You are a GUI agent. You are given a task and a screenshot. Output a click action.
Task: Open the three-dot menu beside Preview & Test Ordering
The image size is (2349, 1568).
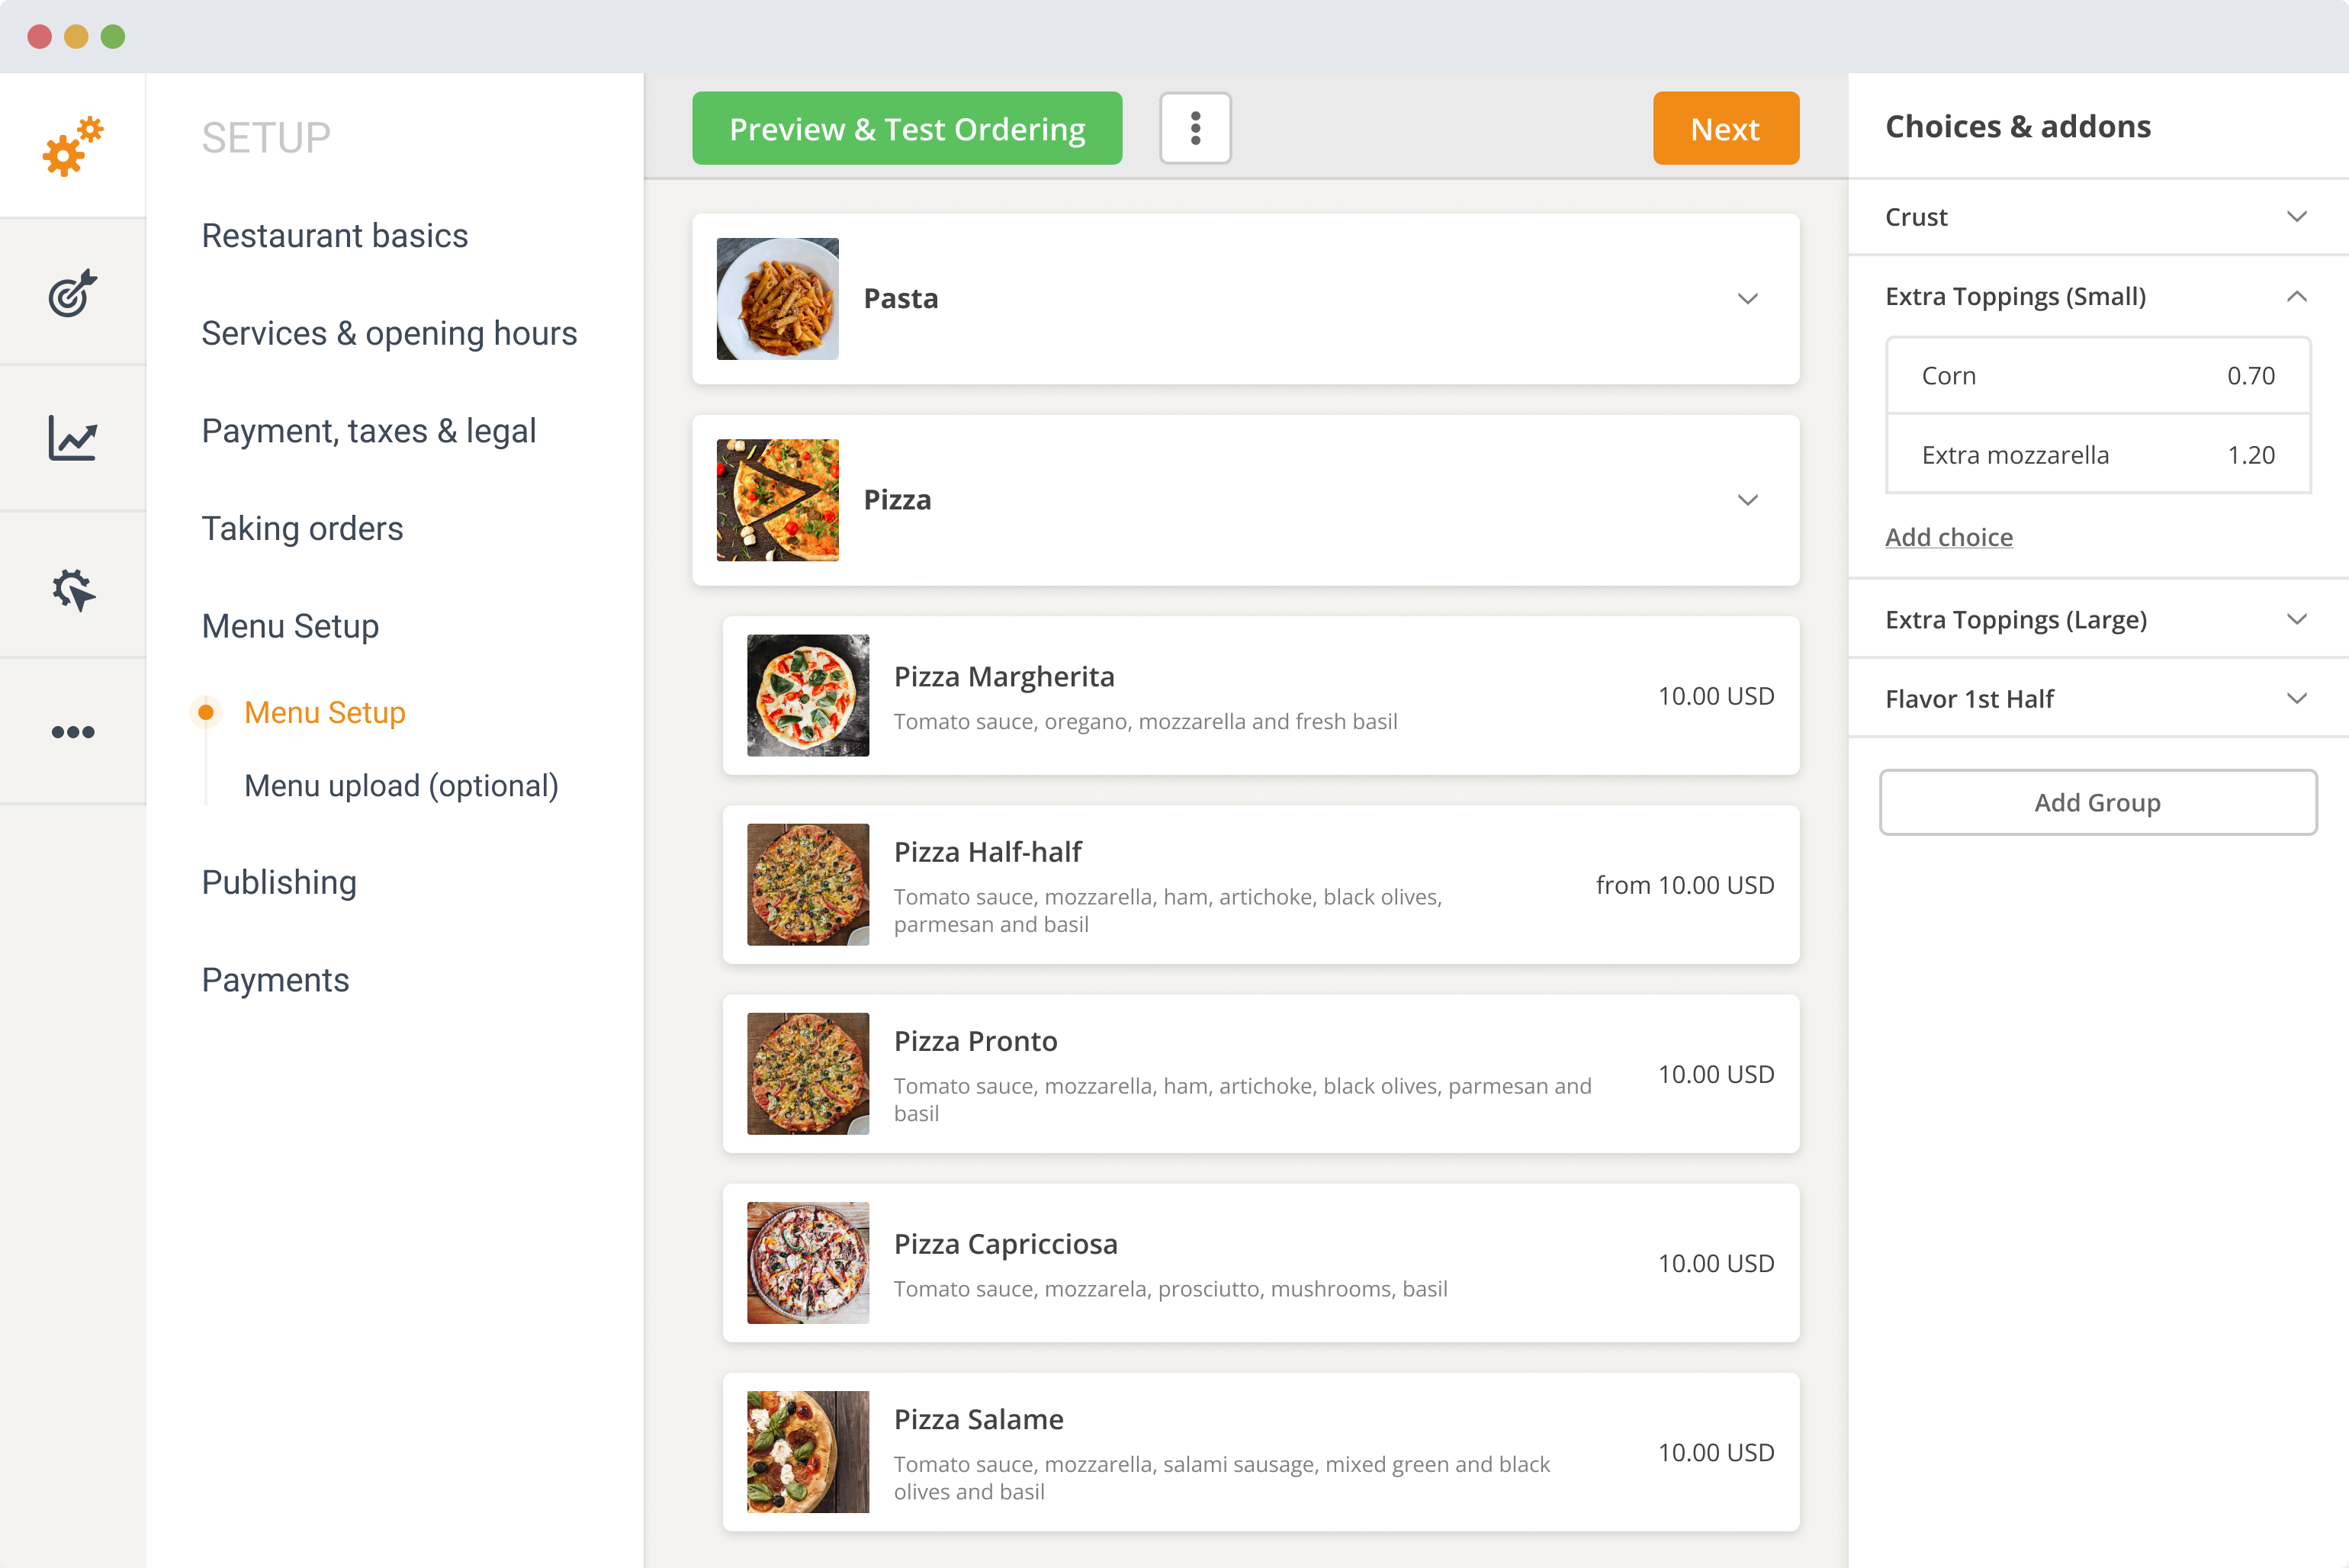[1195, 128]
